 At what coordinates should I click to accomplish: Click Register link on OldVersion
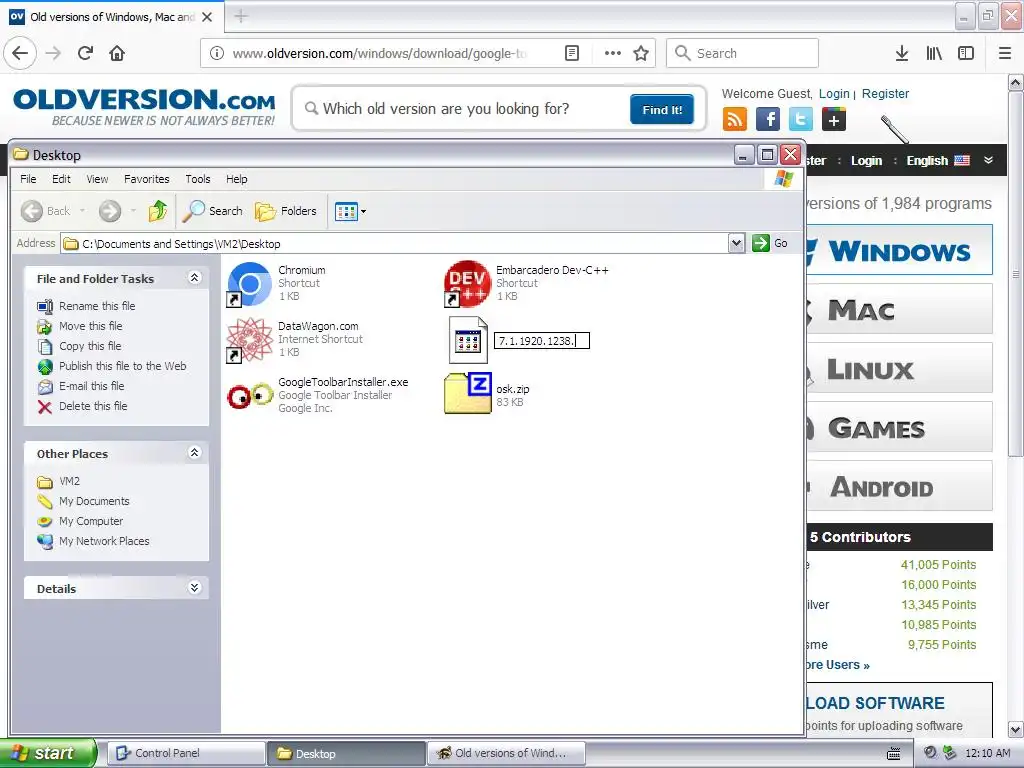click(885, 93)
